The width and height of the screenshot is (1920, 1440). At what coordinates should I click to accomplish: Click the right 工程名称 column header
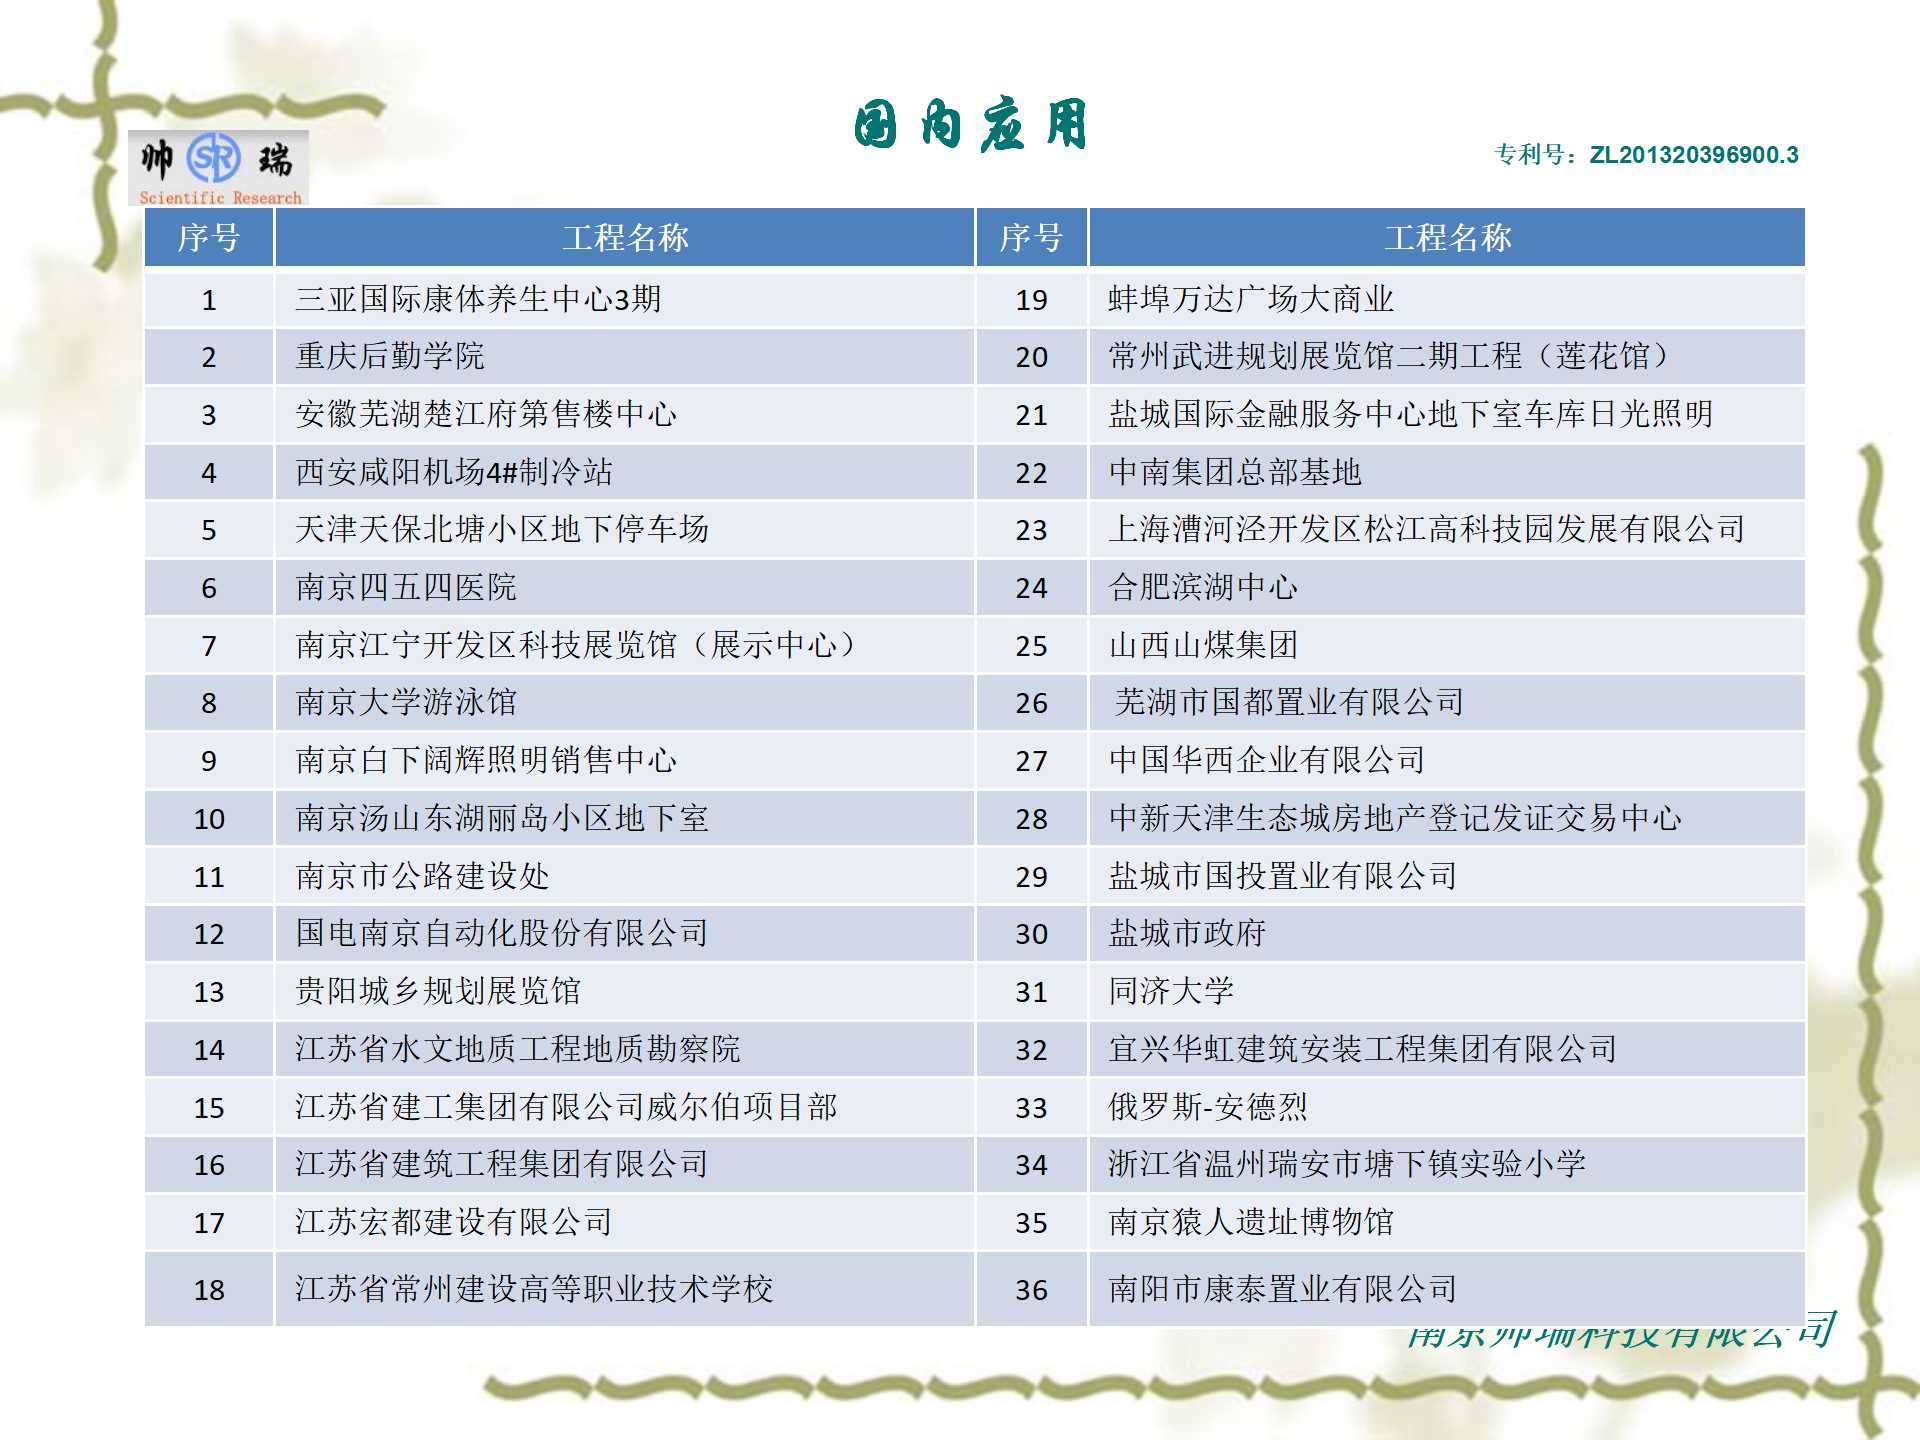(x=1447, y=238)
